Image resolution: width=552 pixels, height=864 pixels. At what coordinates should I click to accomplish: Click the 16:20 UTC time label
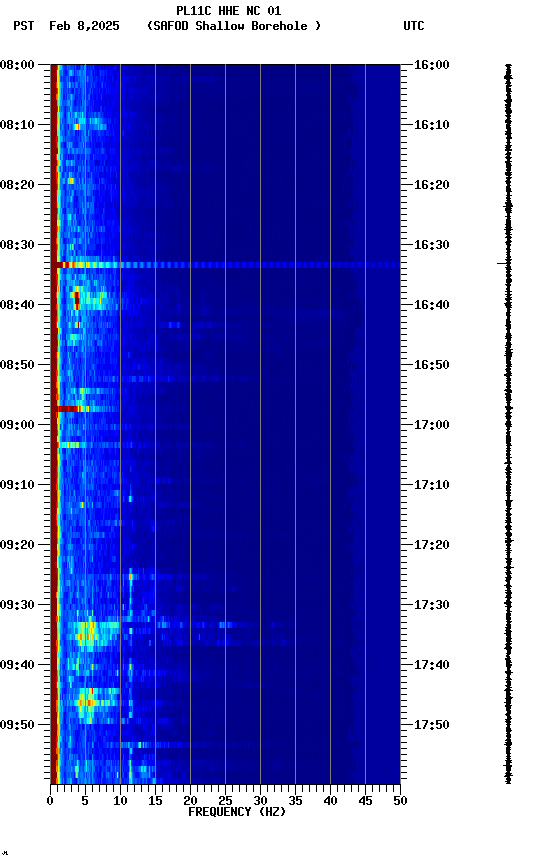[432, 185]
